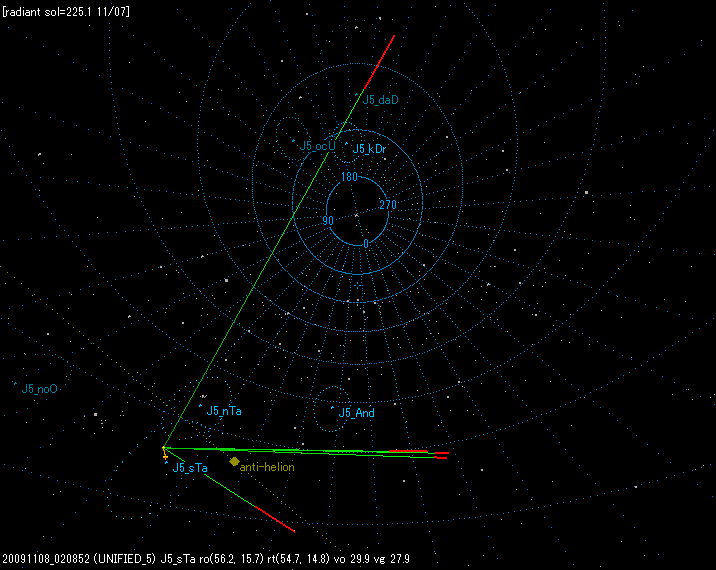
Task: Click the J5_kDr radiant label
Action: (369, 149)
